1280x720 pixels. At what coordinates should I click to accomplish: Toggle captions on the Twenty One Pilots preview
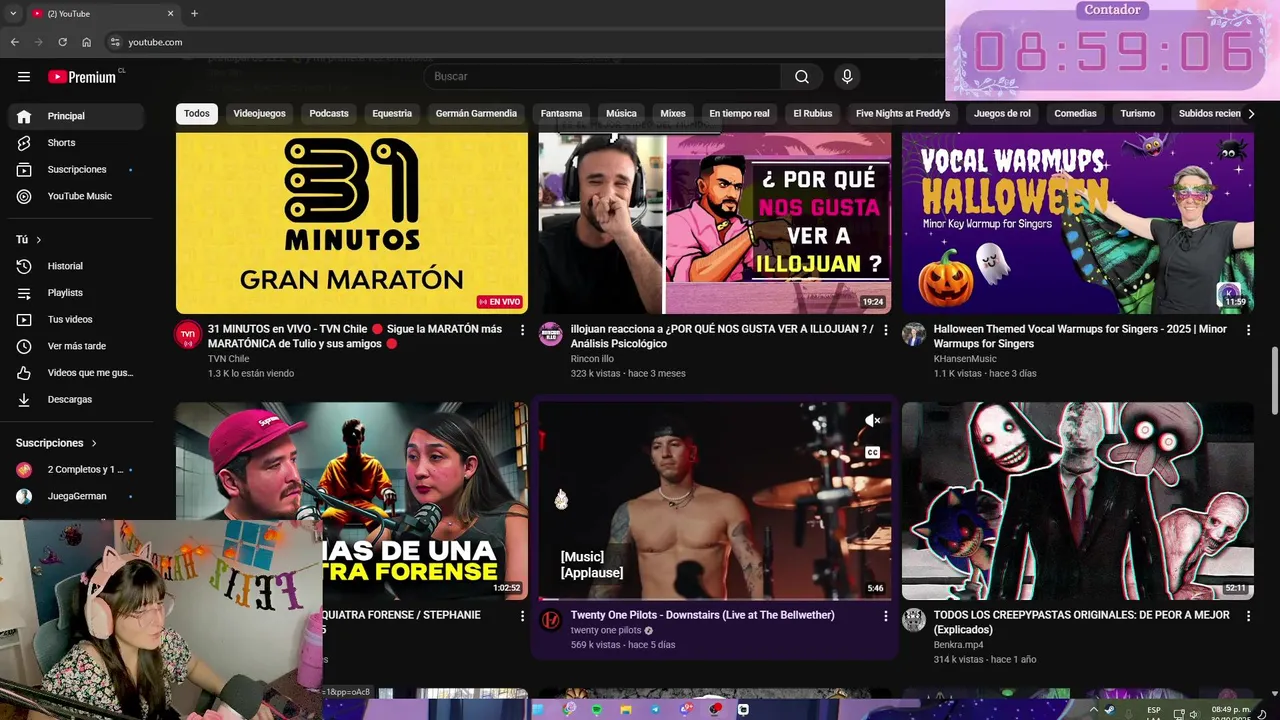coord(872,453)
